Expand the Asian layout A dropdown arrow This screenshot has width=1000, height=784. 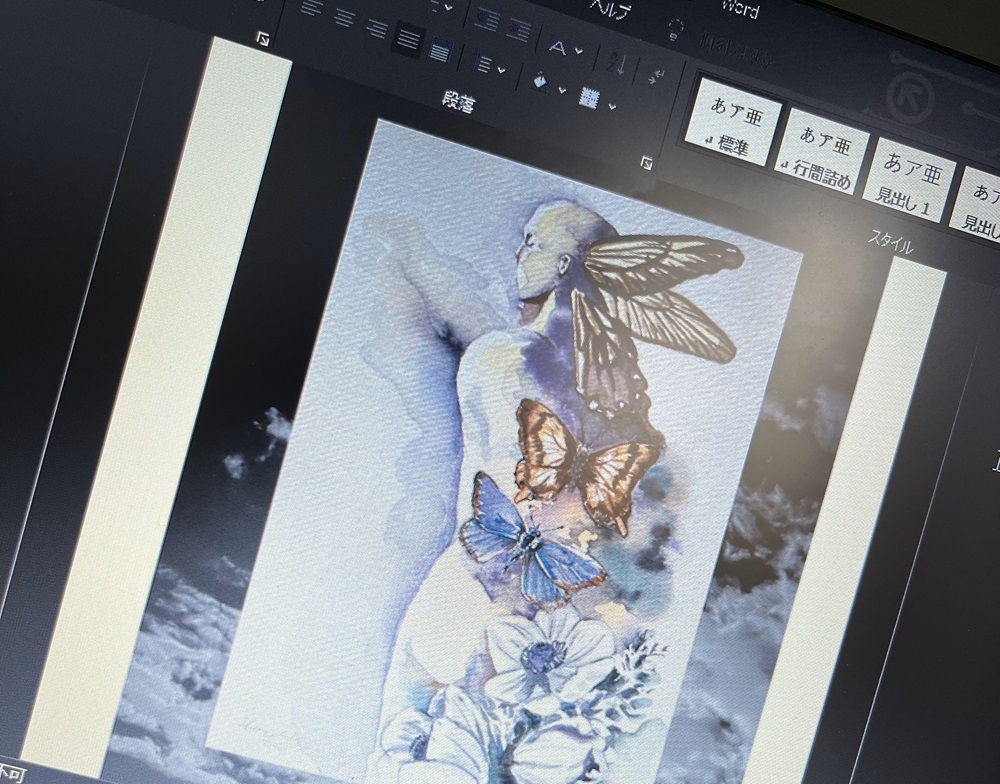point(578,52)
